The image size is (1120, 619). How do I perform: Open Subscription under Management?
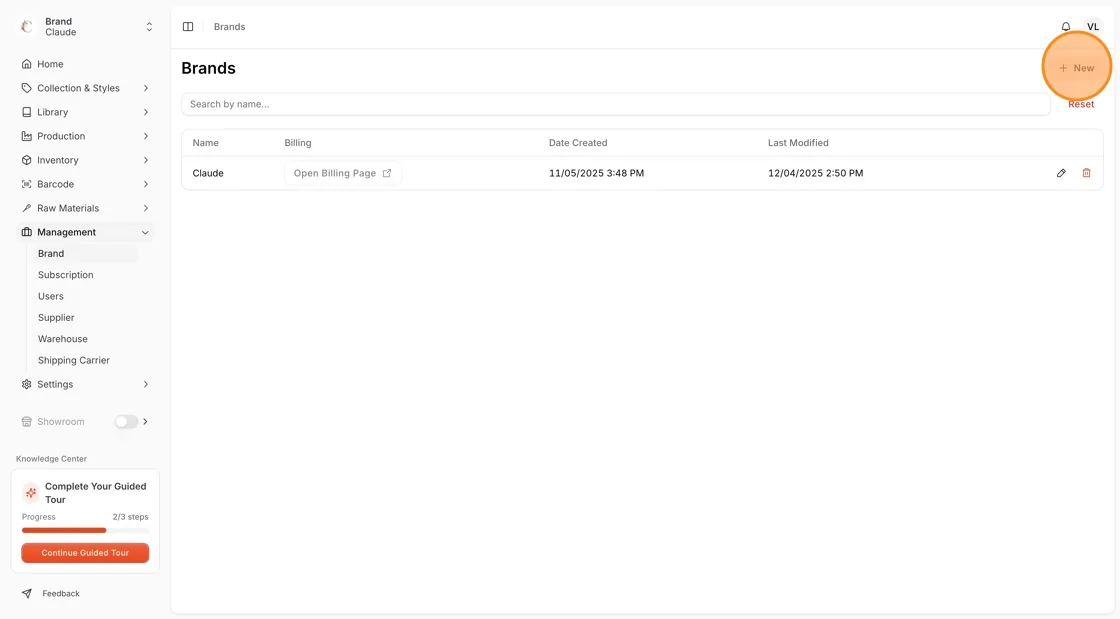(66, 275)
